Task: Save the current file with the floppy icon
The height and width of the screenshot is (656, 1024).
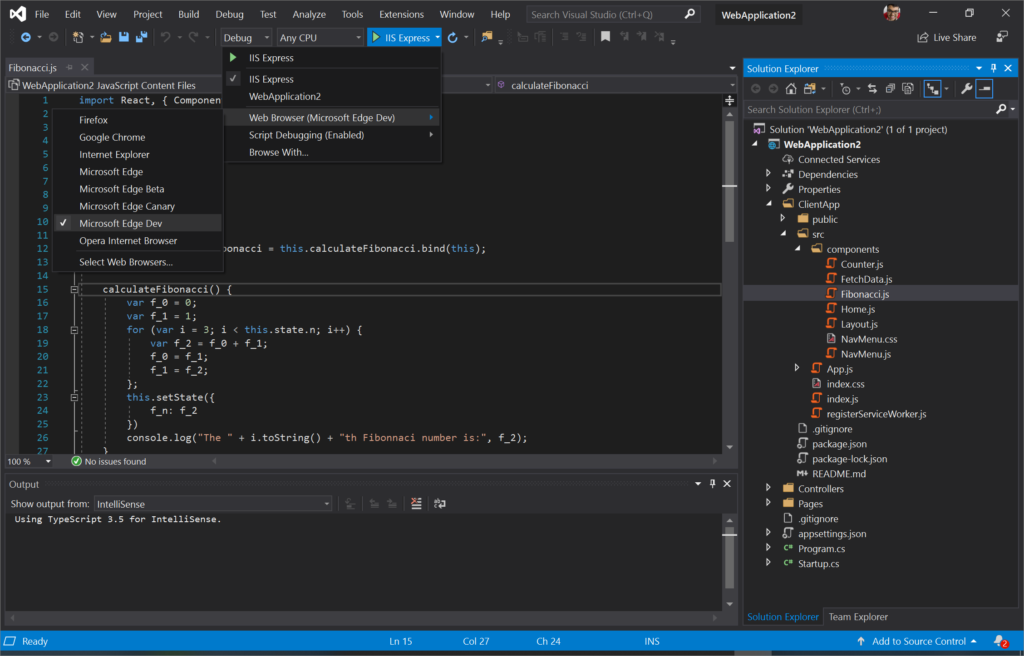Action: pyautogui.click(x=123, y=38)
